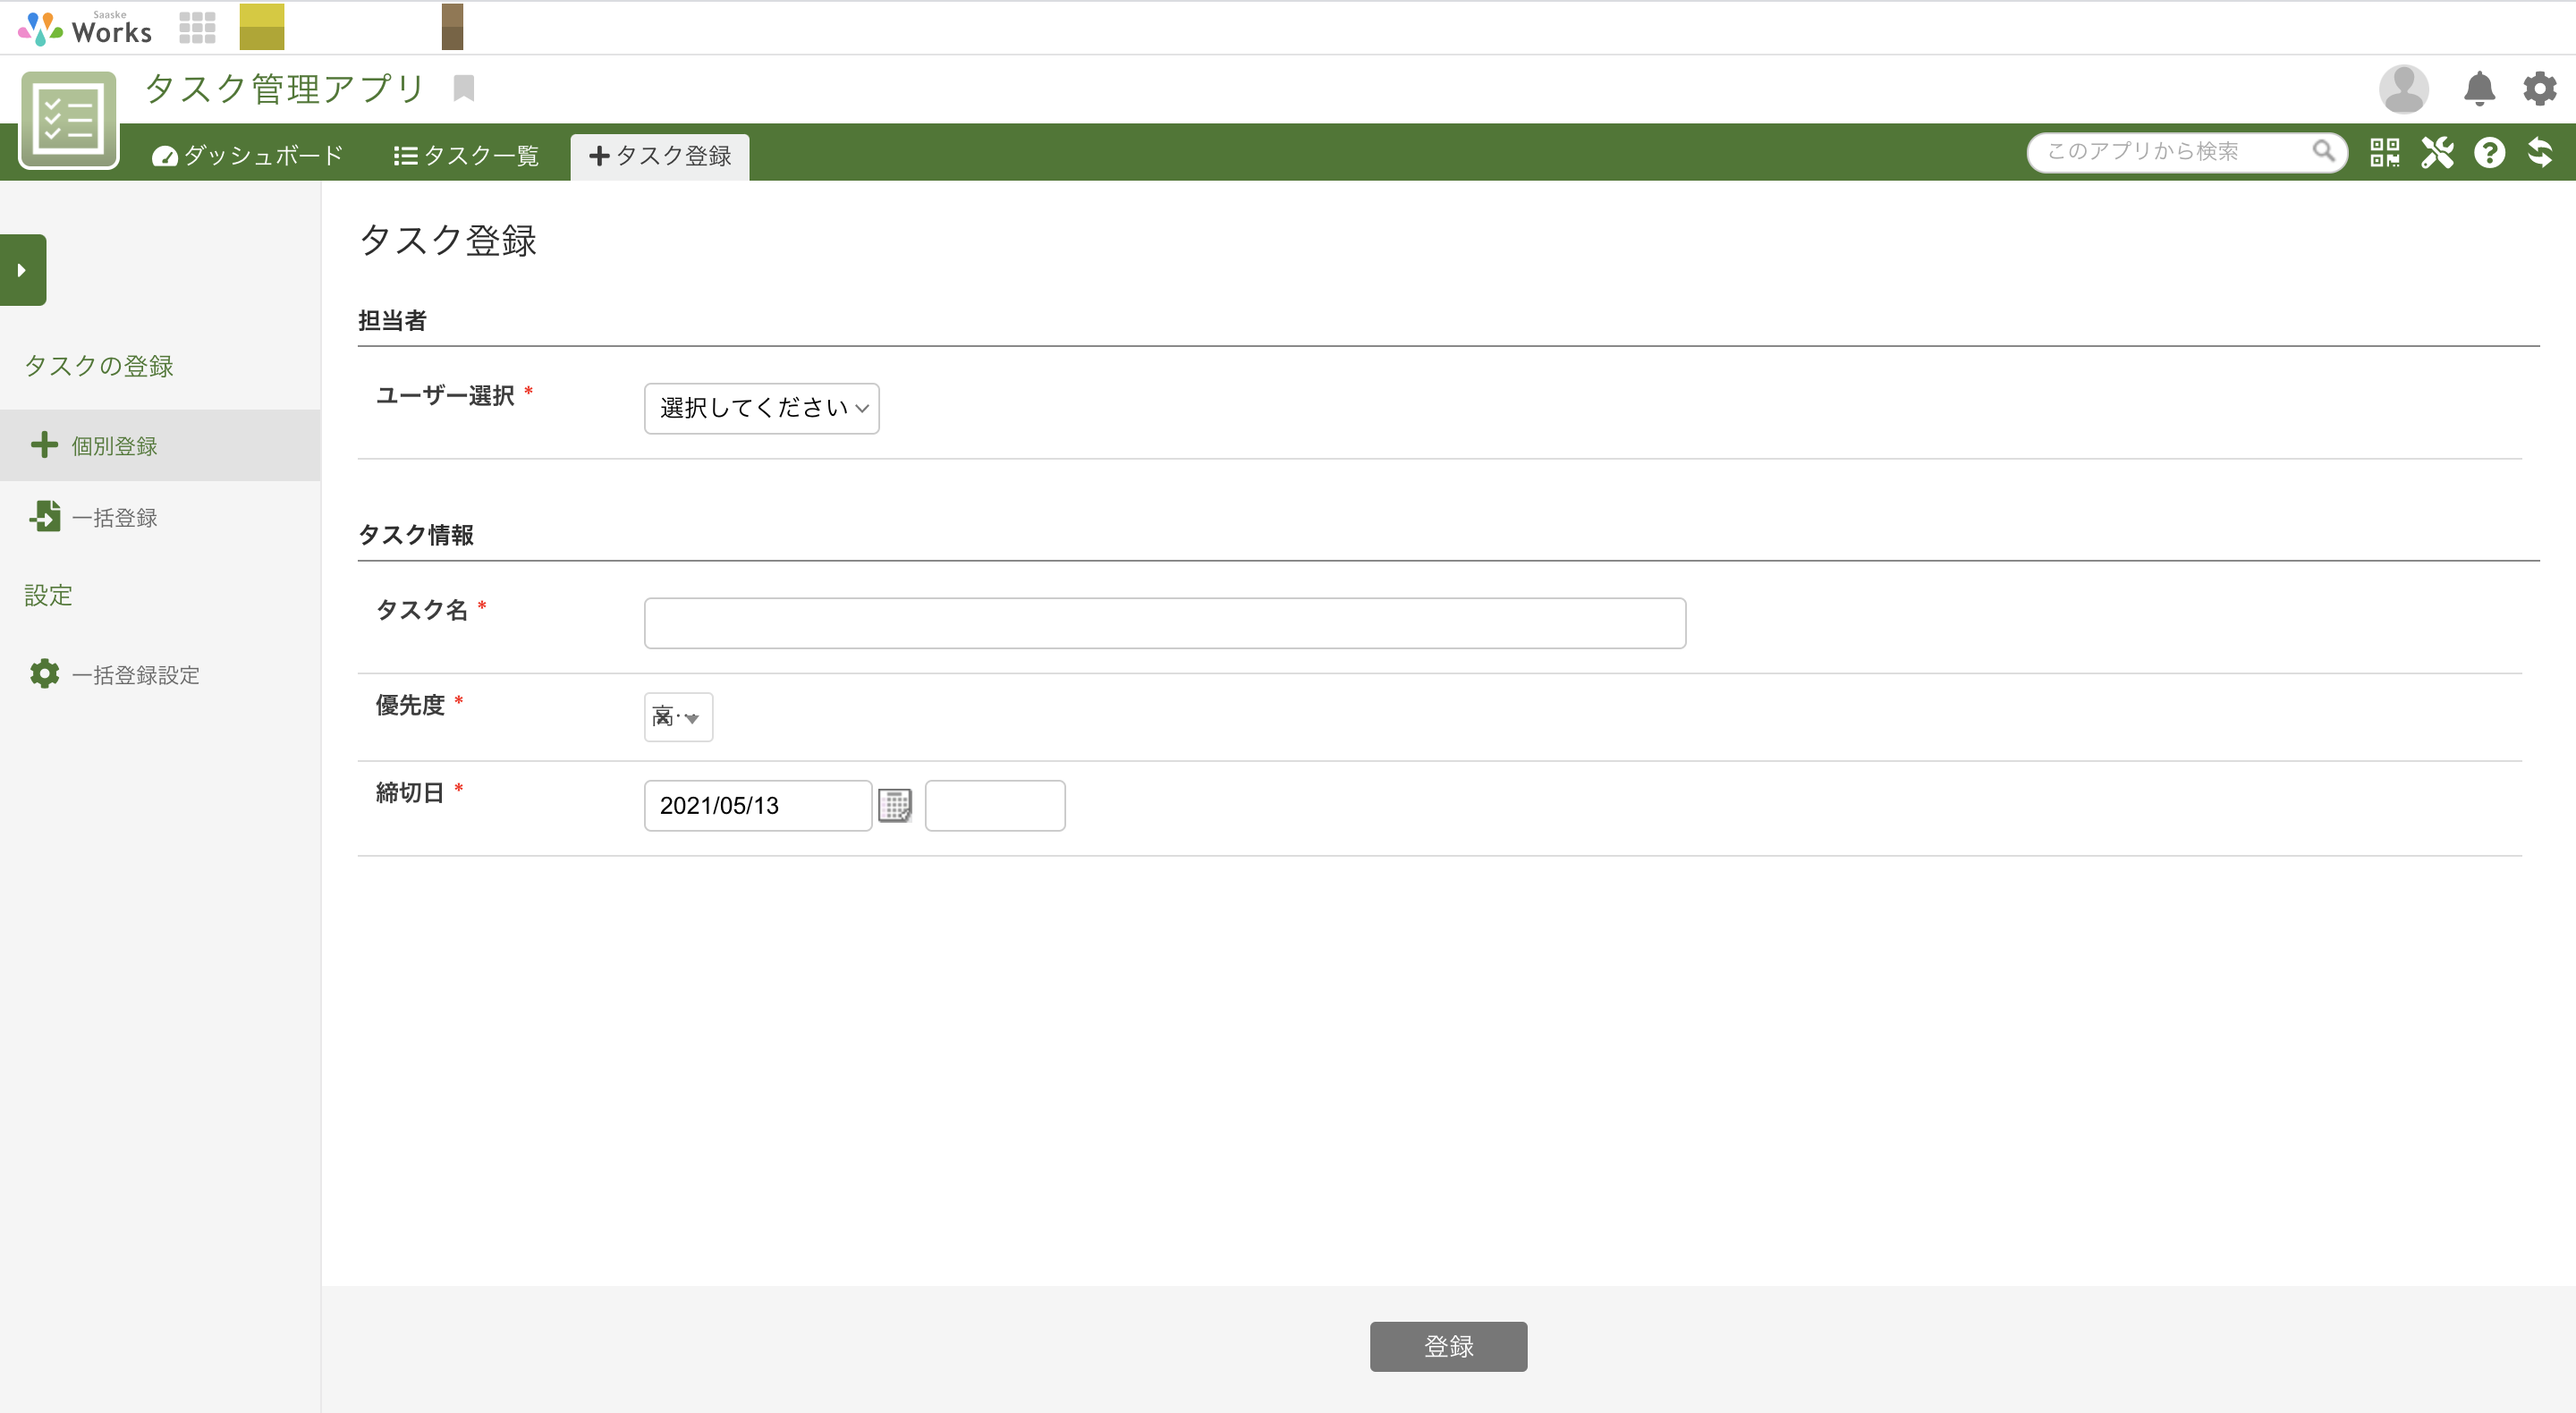Click the calendar icon next to 締切日
Screen dimensions: 2576x1413
(896, 805)
